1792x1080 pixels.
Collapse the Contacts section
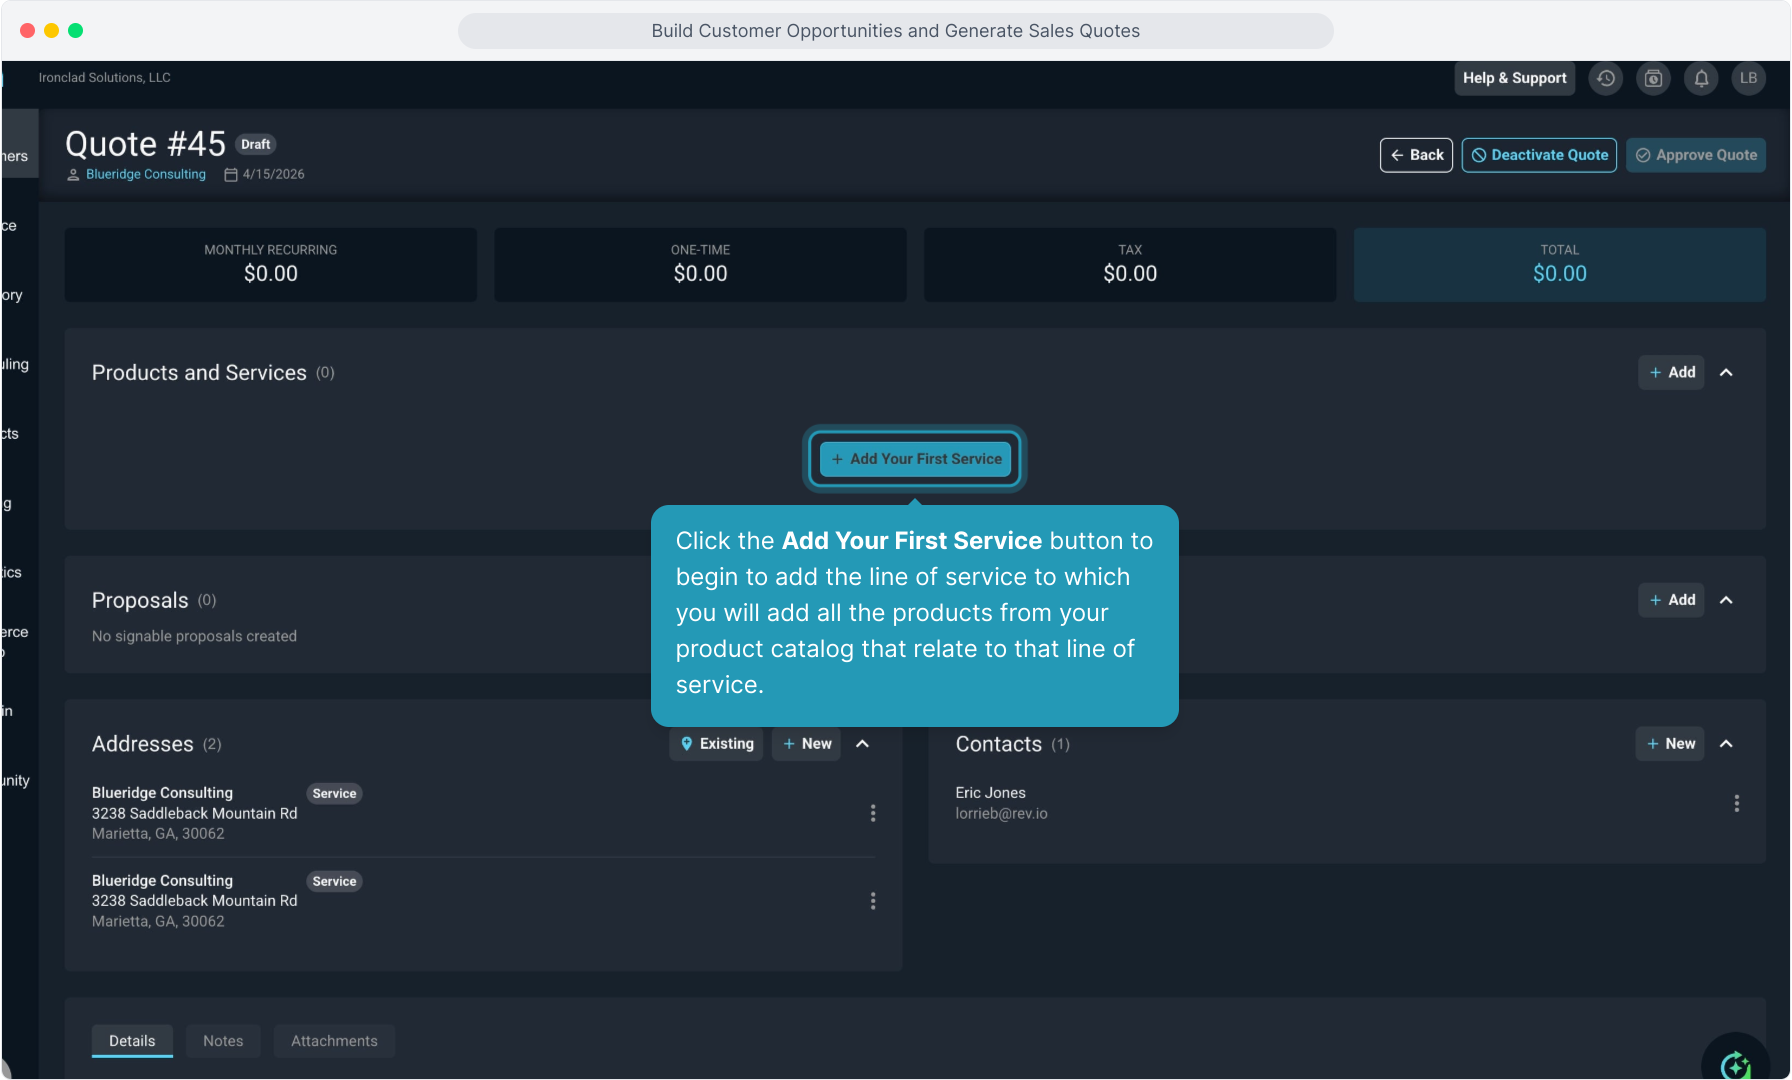tap(1726, 744)
